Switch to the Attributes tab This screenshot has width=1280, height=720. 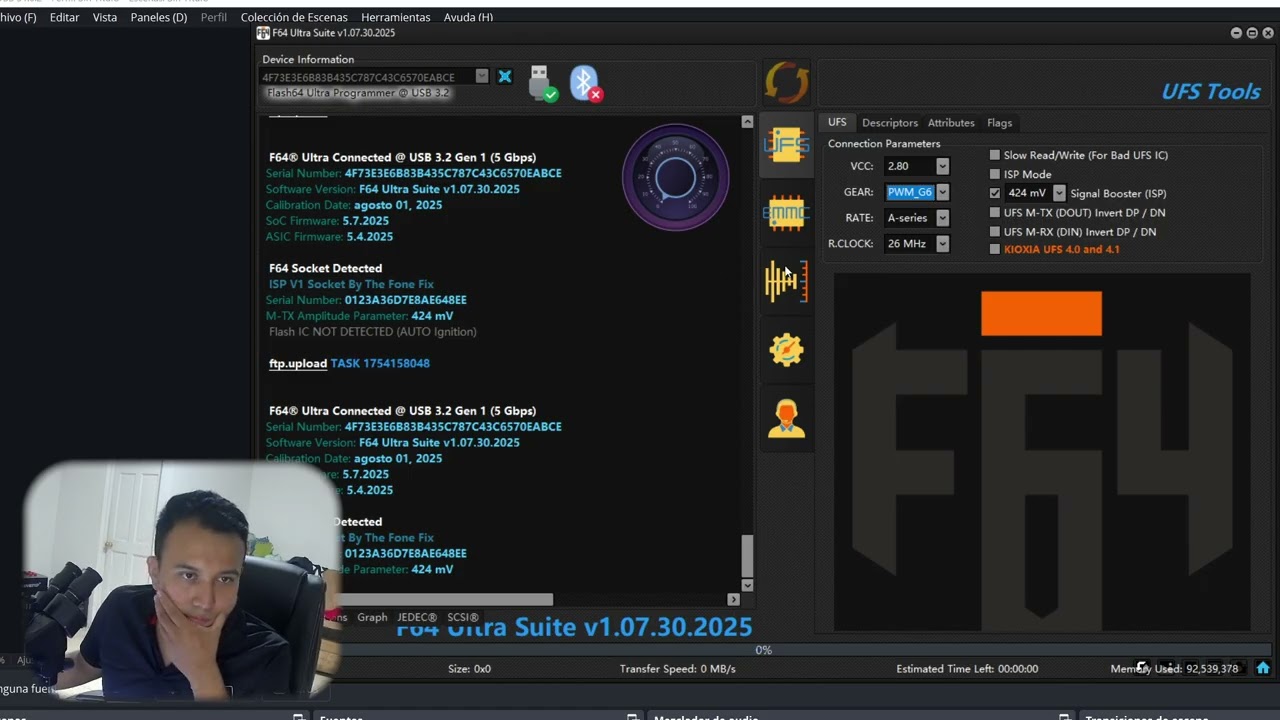click(x=951, y=123)
